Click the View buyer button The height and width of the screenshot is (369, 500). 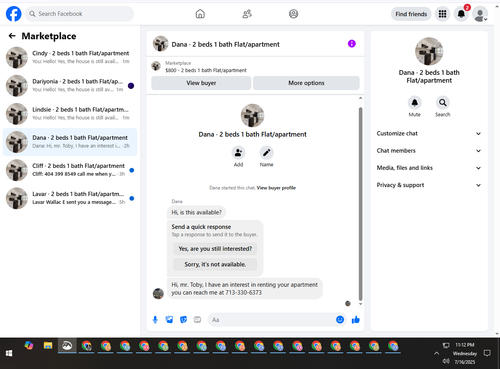201,83
